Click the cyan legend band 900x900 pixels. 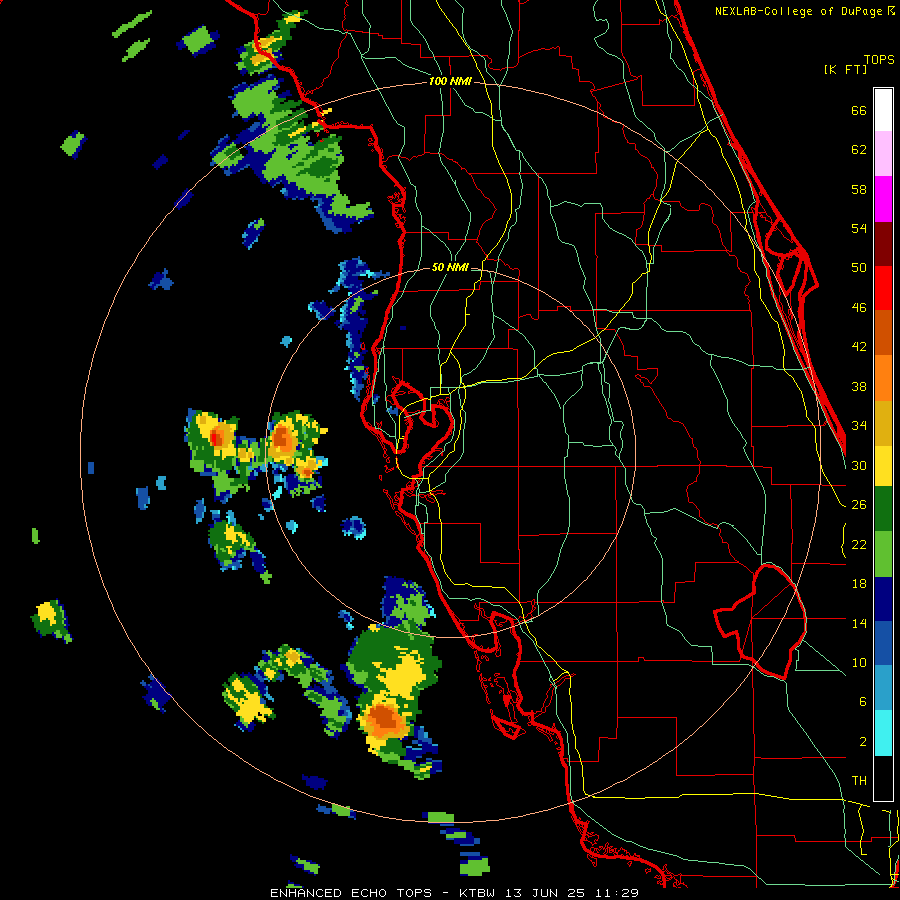tap(883, 733)
